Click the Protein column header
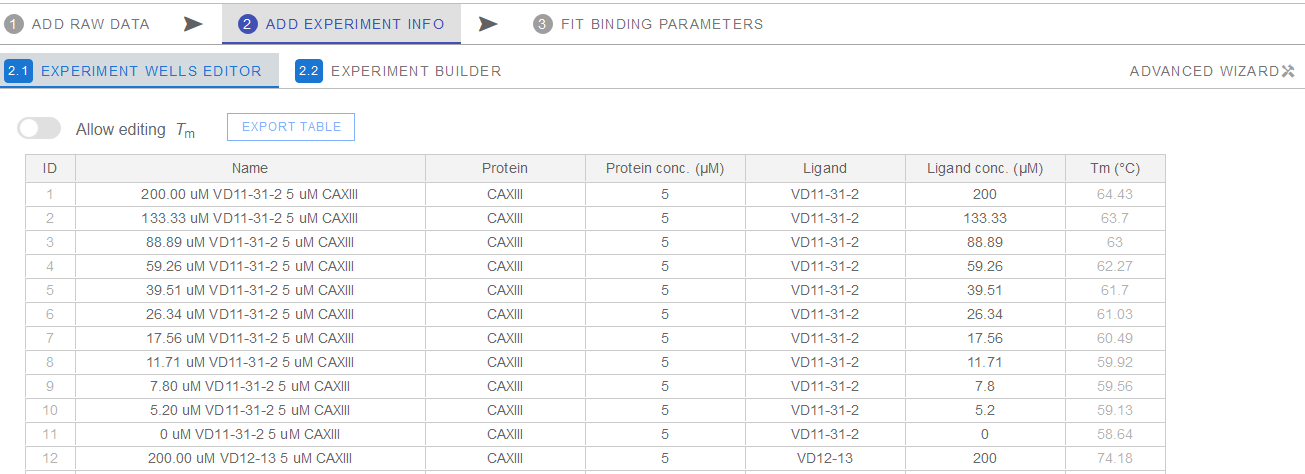1305x474 pixels. click(x=505, y=169)
